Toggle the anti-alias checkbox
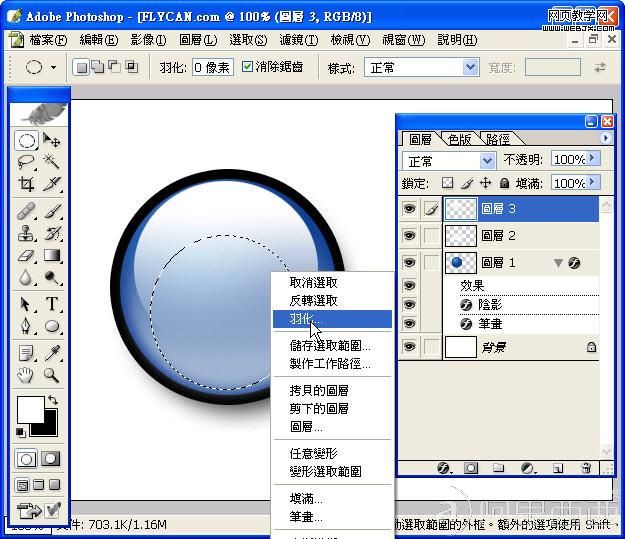The image size is (625, 539). [248, 67]
